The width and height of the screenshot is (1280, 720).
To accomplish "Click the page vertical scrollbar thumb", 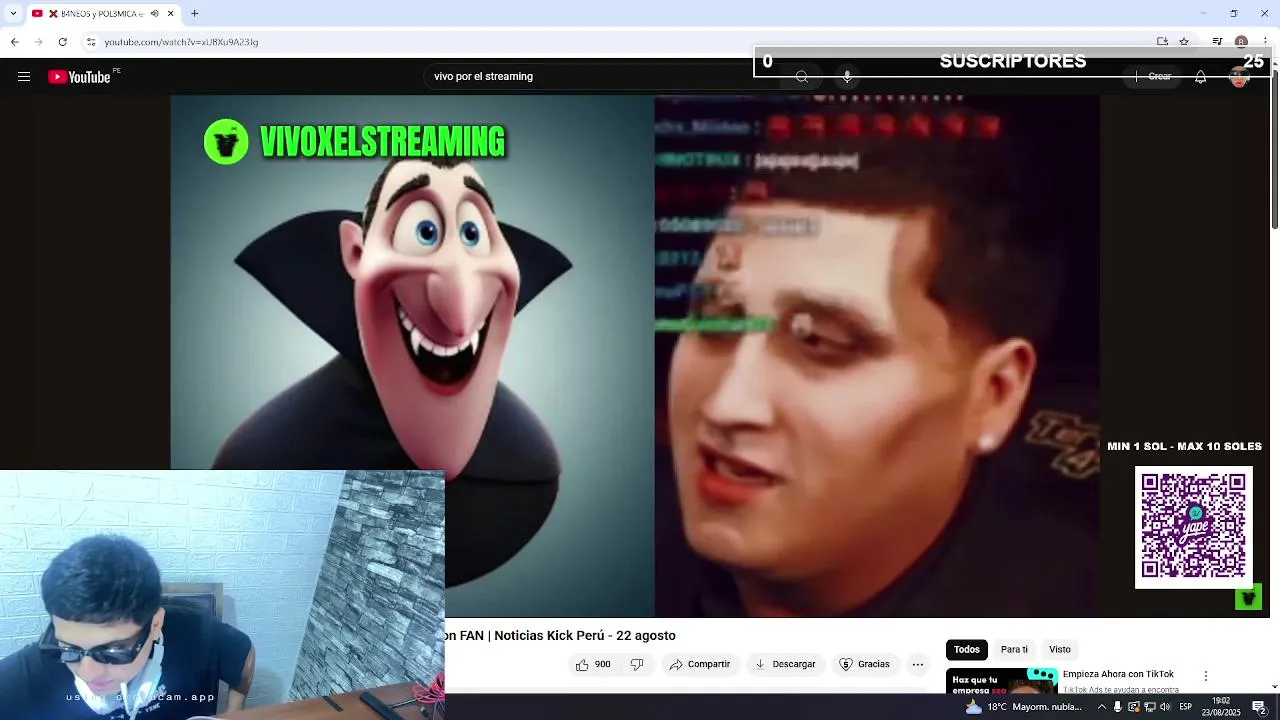I will 1275,150.
